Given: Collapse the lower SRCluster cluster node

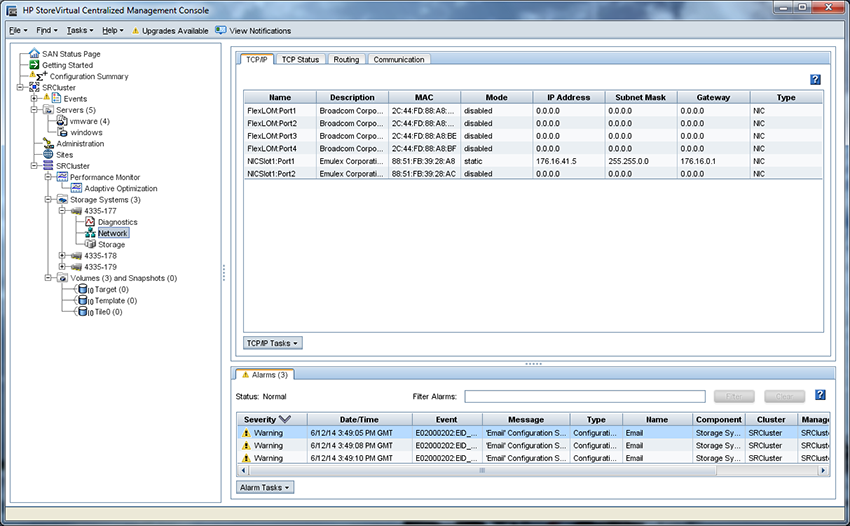Looking at the screenshot, I should coord(34,166).
